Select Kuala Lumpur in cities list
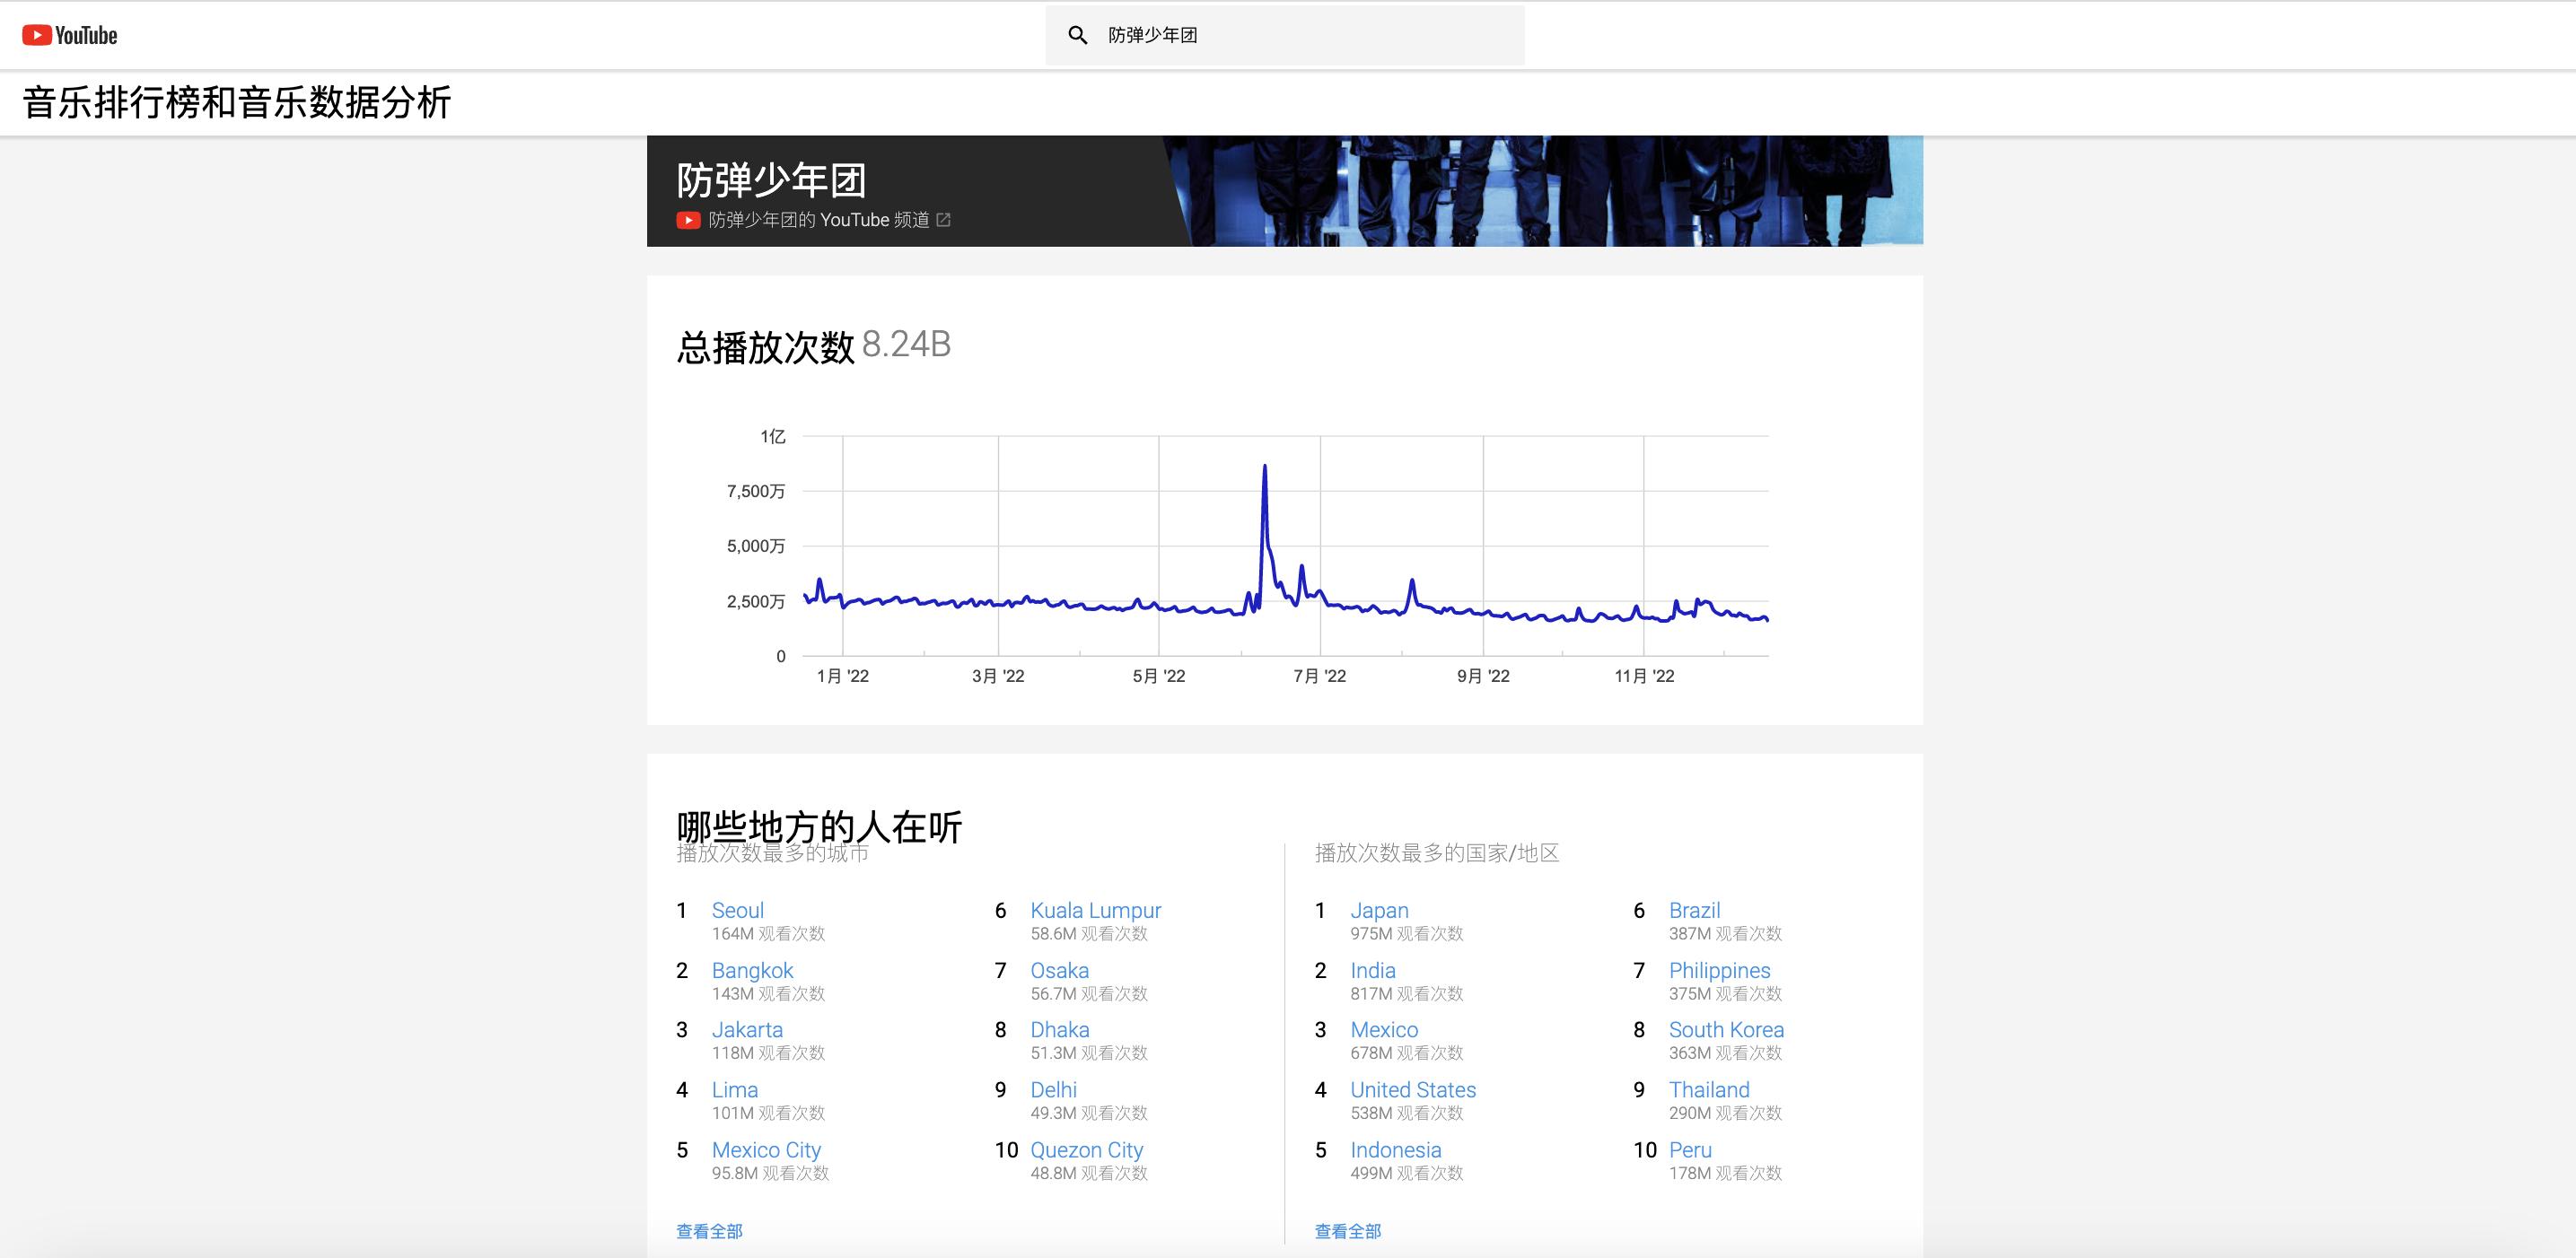This screenshot has height=1258, width=2576. coord(1095,910)
